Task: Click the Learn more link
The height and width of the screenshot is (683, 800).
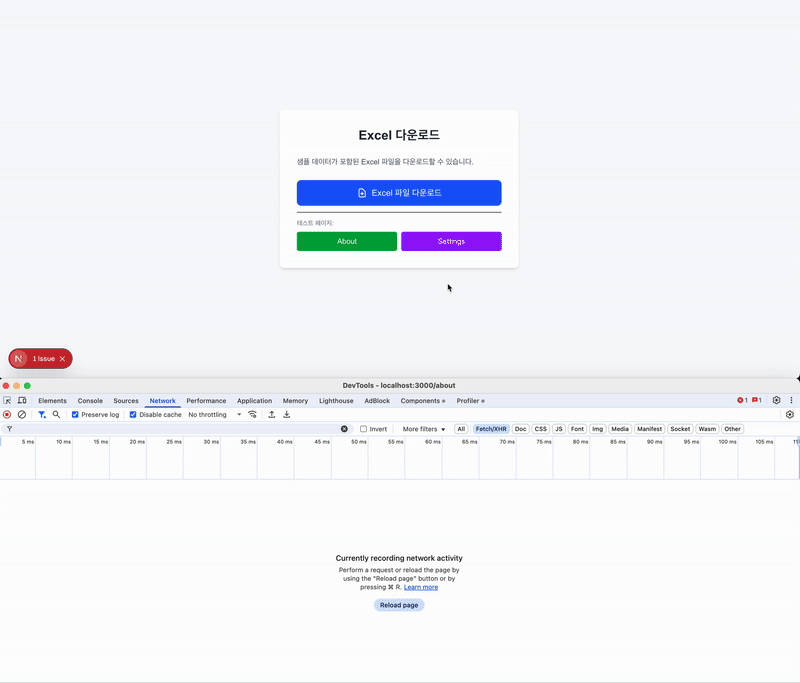Action: (x=421, y=587)
